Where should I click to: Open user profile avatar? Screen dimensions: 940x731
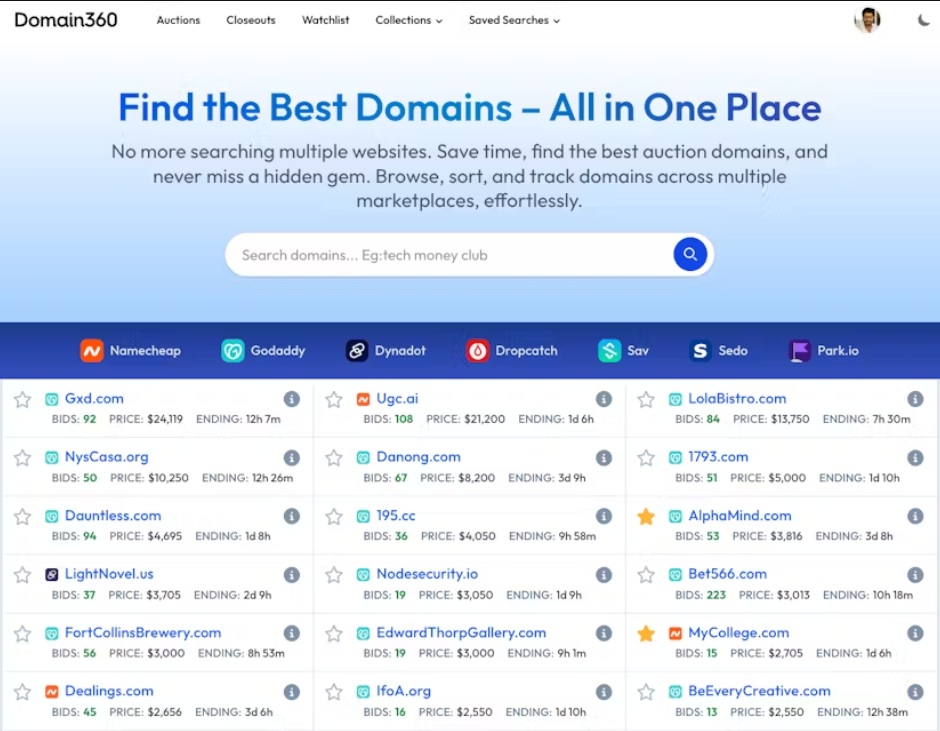pos(867,20)
